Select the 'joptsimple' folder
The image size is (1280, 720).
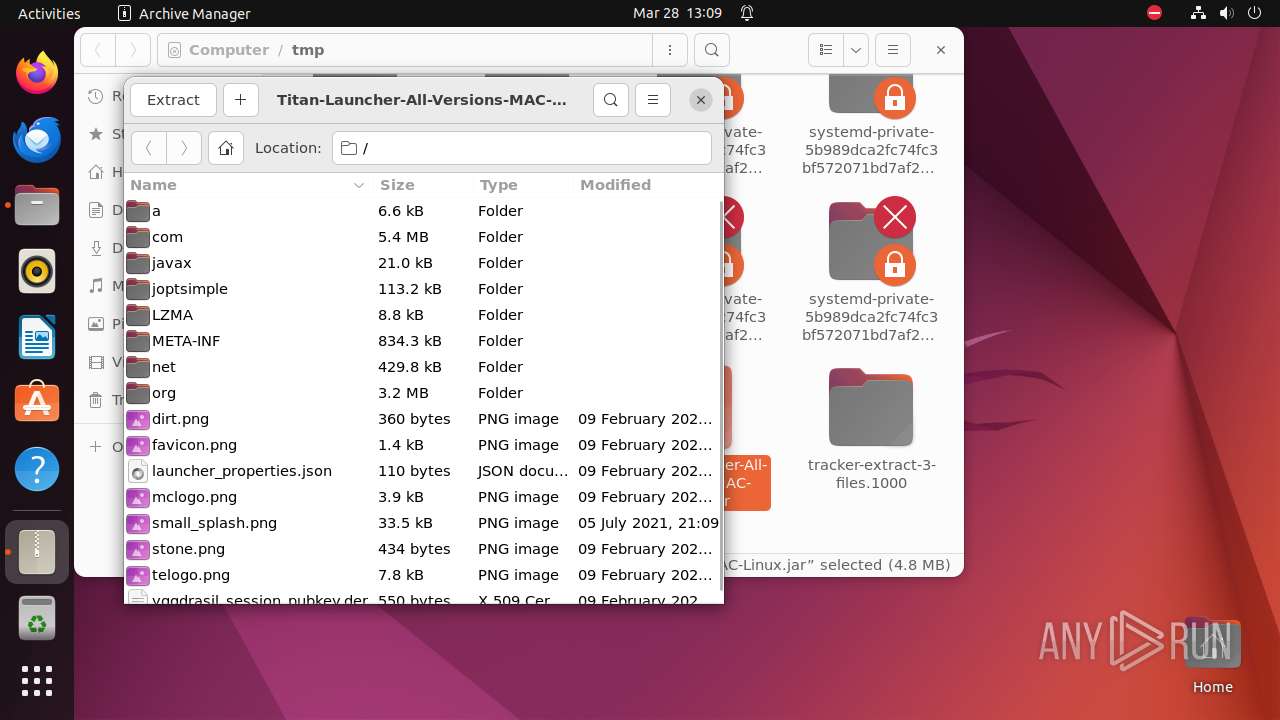click(x=422, y=289)
